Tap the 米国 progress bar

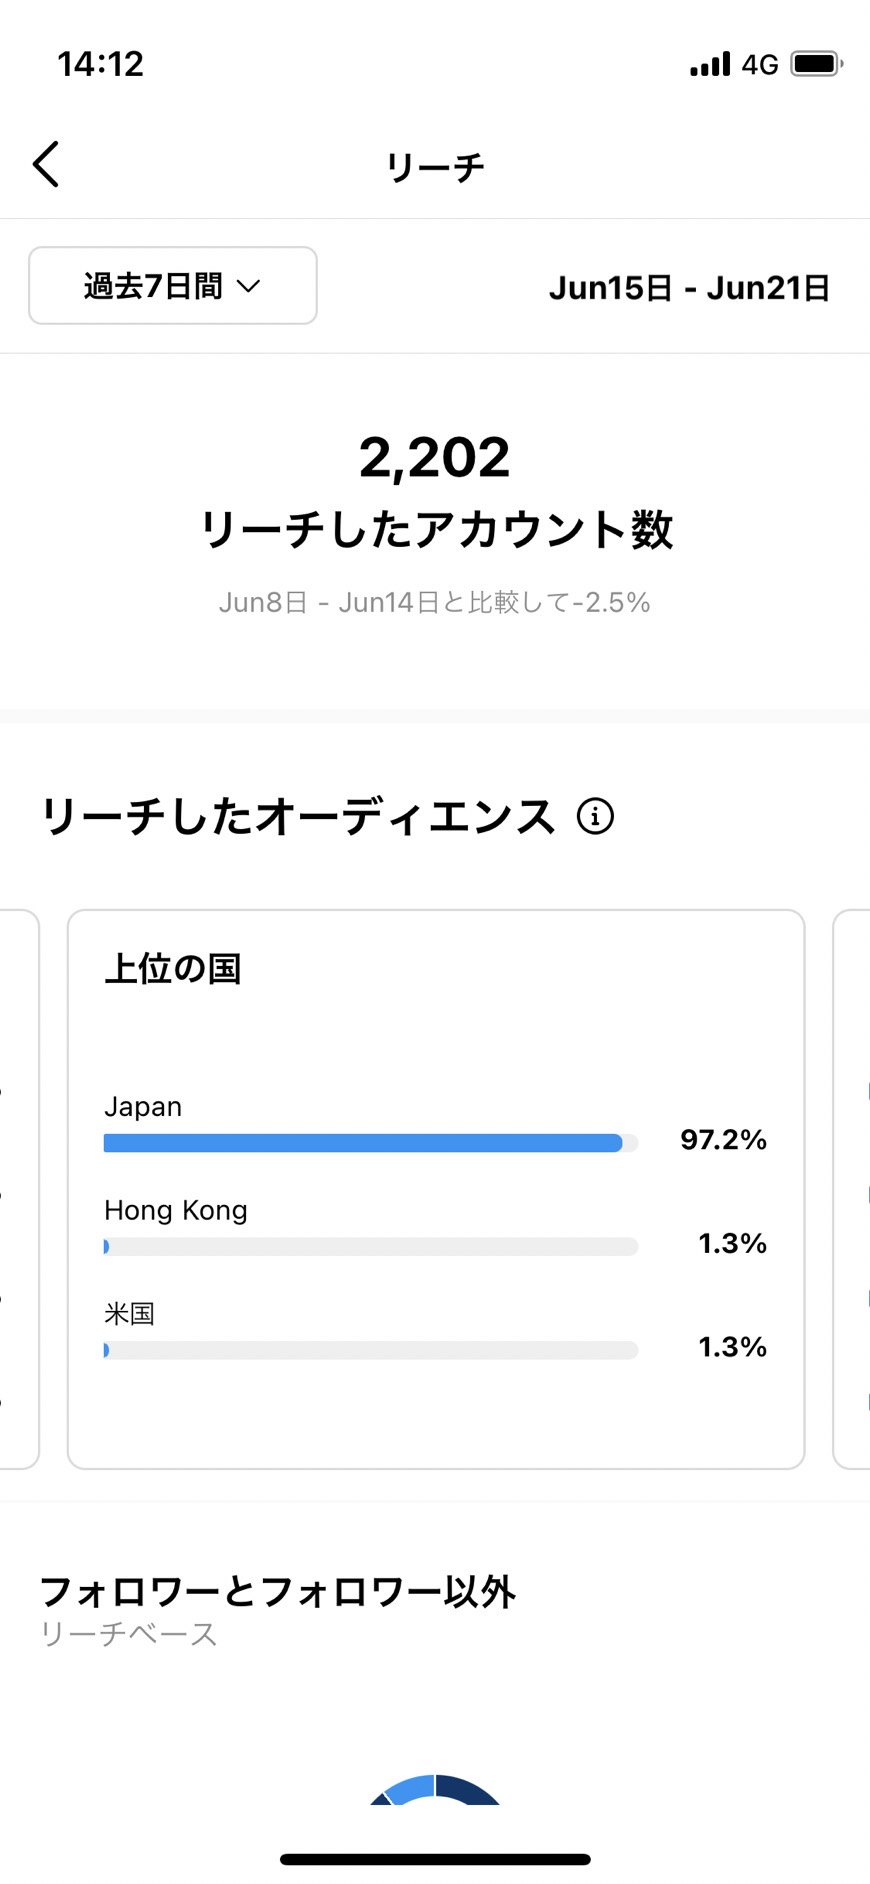pos(371,1351)
